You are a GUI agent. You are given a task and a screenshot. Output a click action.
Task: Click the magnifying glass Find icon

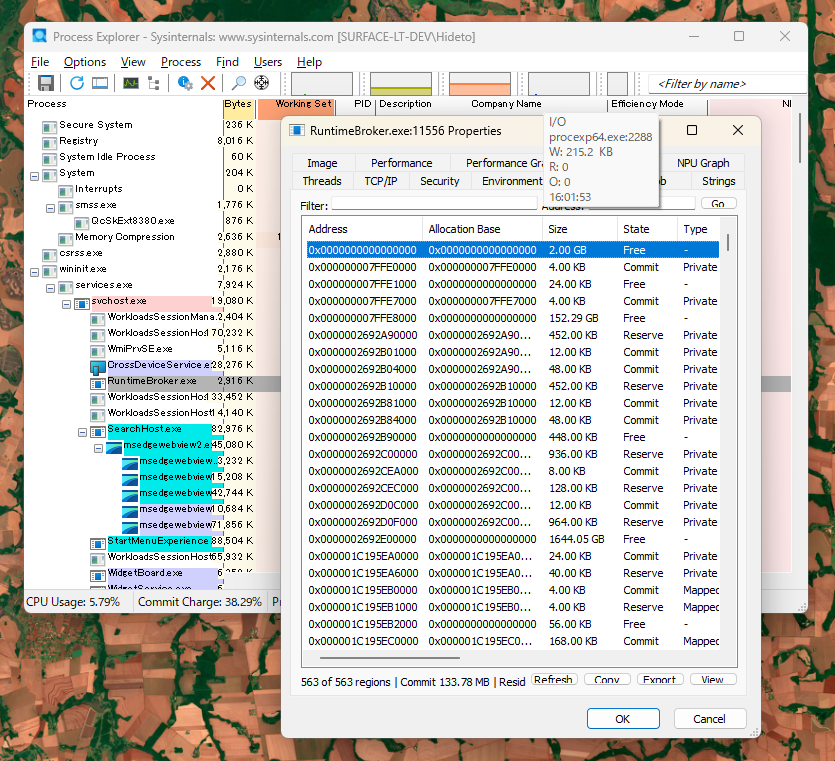coord(238,83)
